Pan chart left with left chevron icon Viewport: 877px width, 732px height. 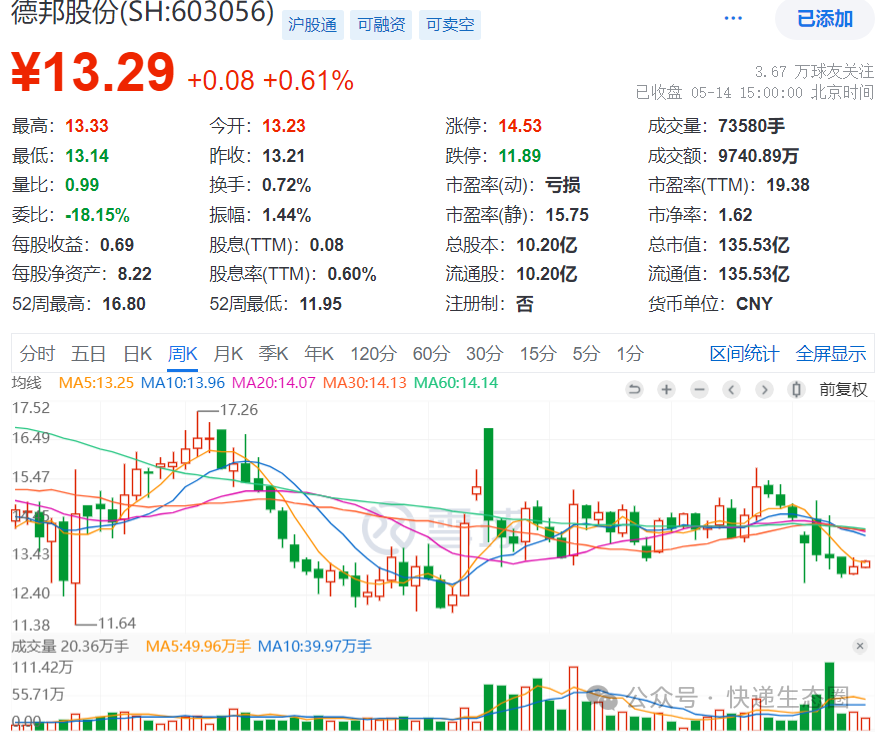[x=731, y=389]
